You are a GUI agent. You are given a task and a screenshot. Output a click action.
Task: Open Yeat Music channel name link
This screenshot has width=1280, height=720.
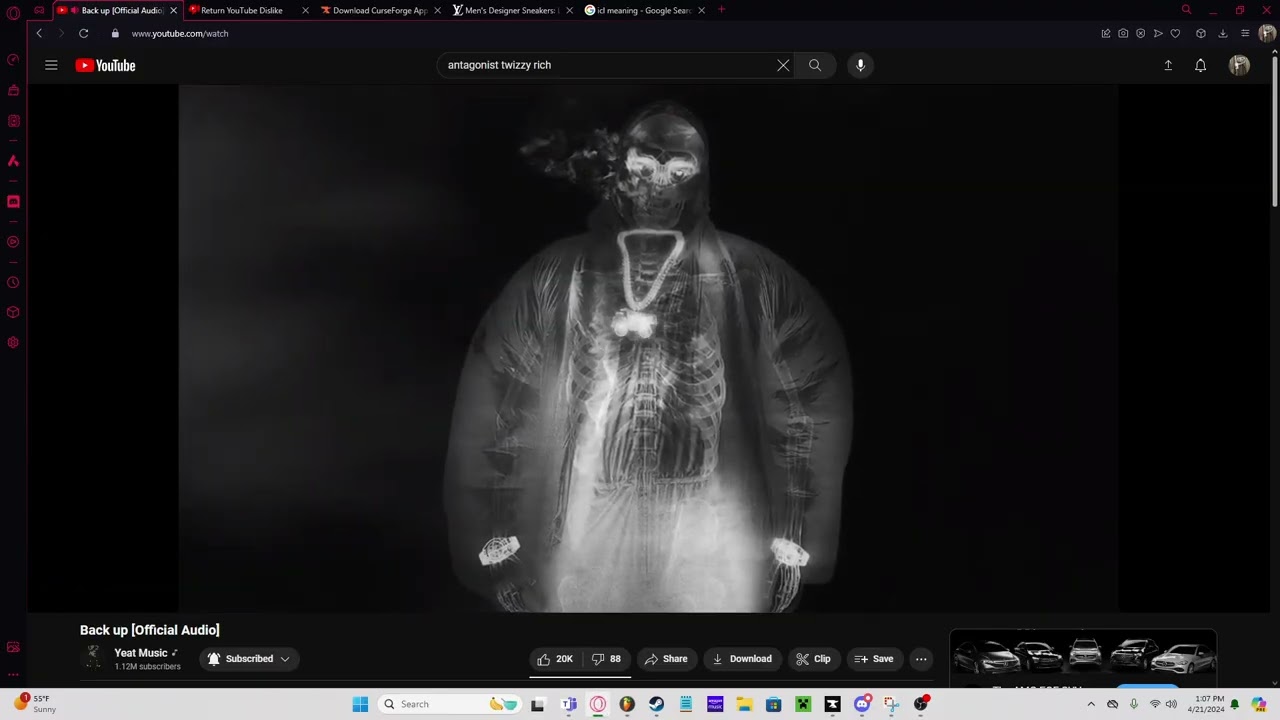click(141, 653)
